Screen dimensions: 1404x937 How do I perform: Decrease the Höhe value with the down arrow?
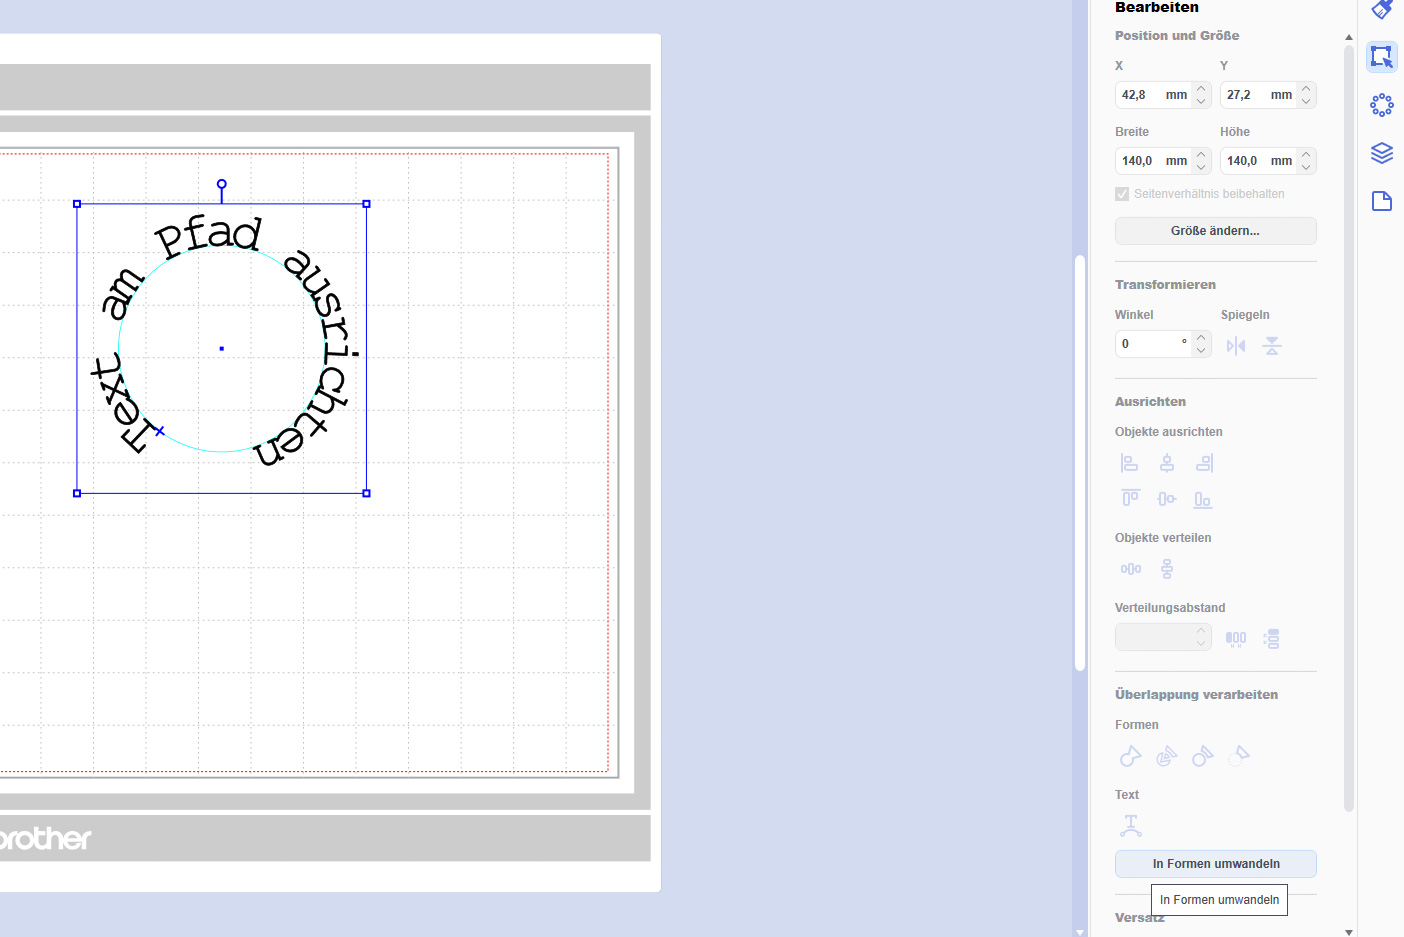[x=1306, y=167]
